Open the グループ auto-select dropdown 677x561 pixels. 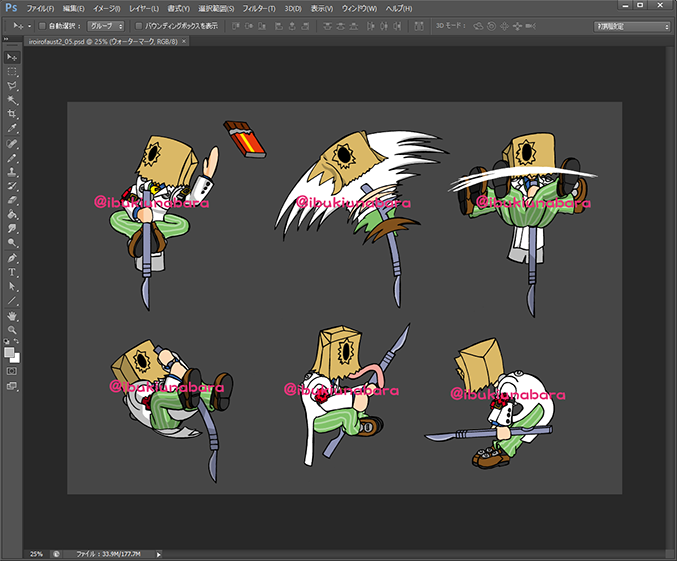pos(105,26)
